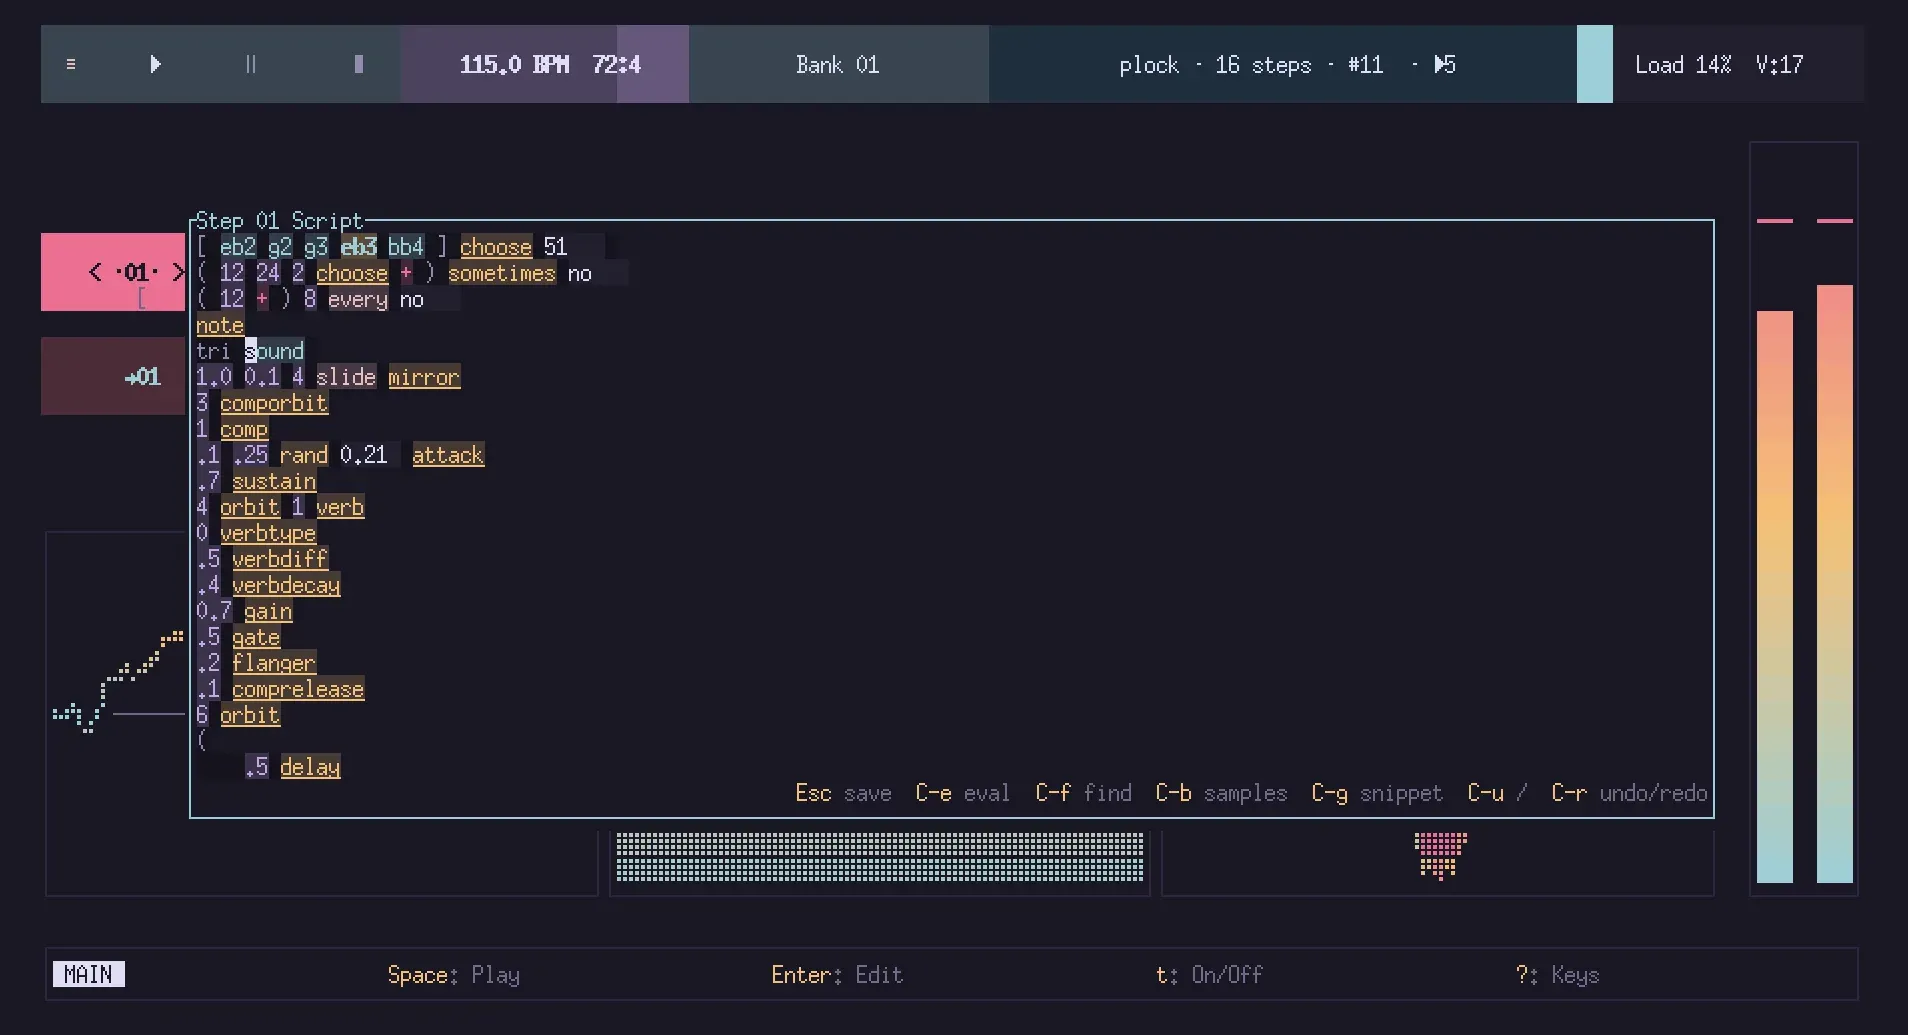Click the 72:4 beat counter
Viewport: 1908px width, 1035px height.
(x=616, y=65)
